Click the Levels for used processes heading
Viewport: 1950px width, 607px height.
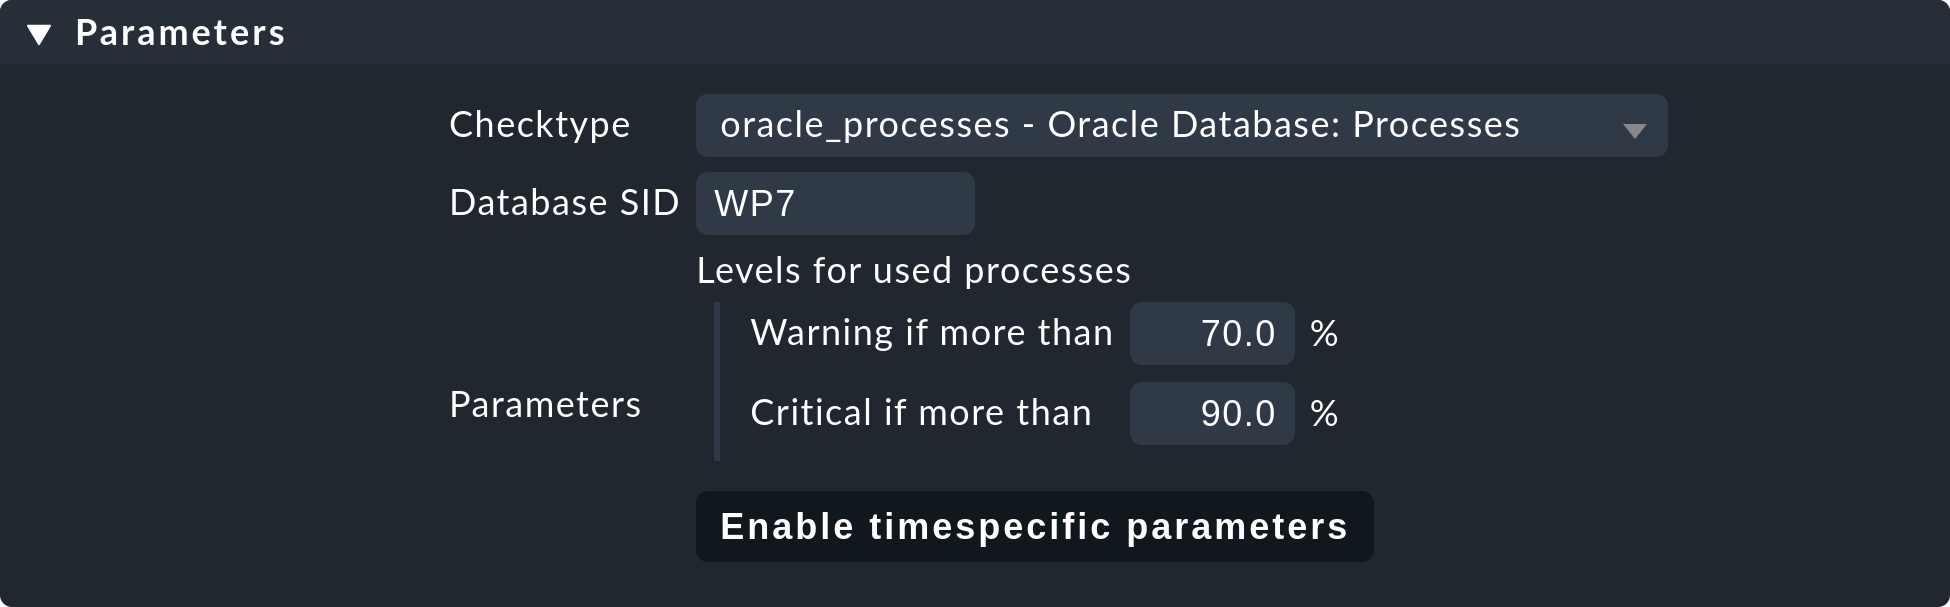pos(912,271)
